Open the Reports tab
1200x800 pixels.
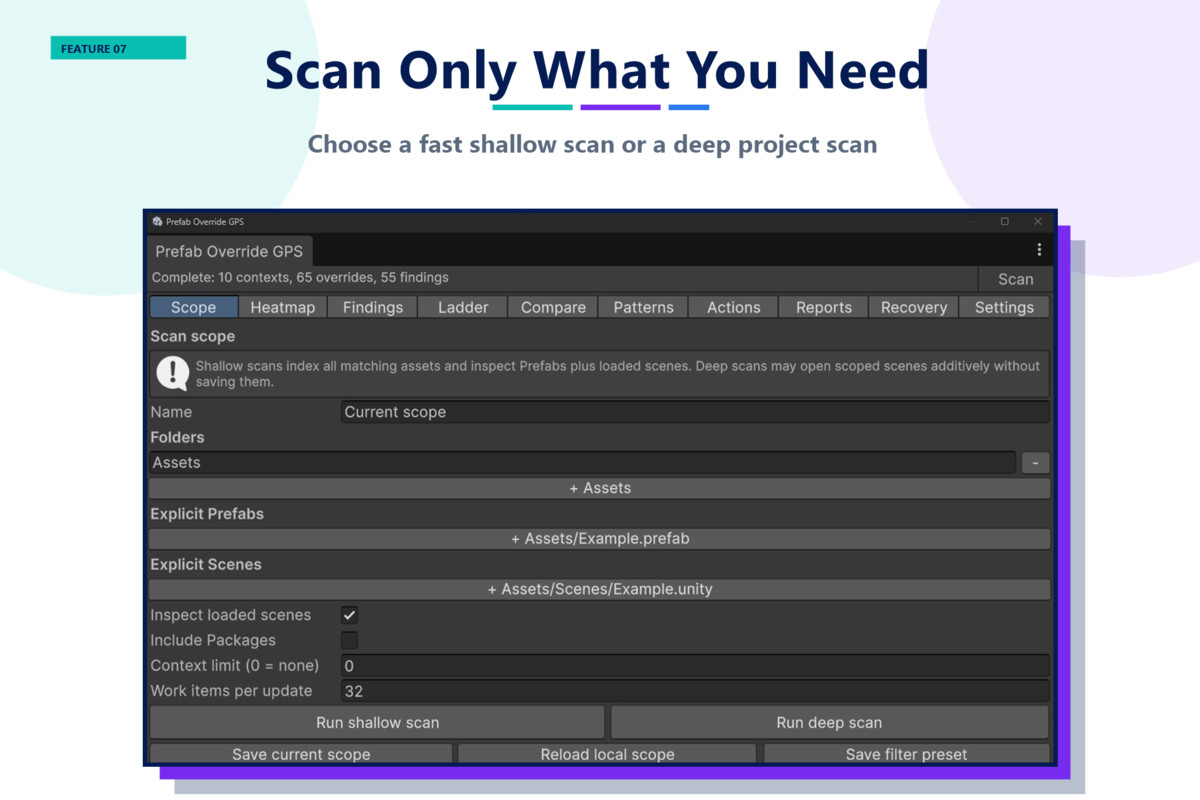pos(824,307)
